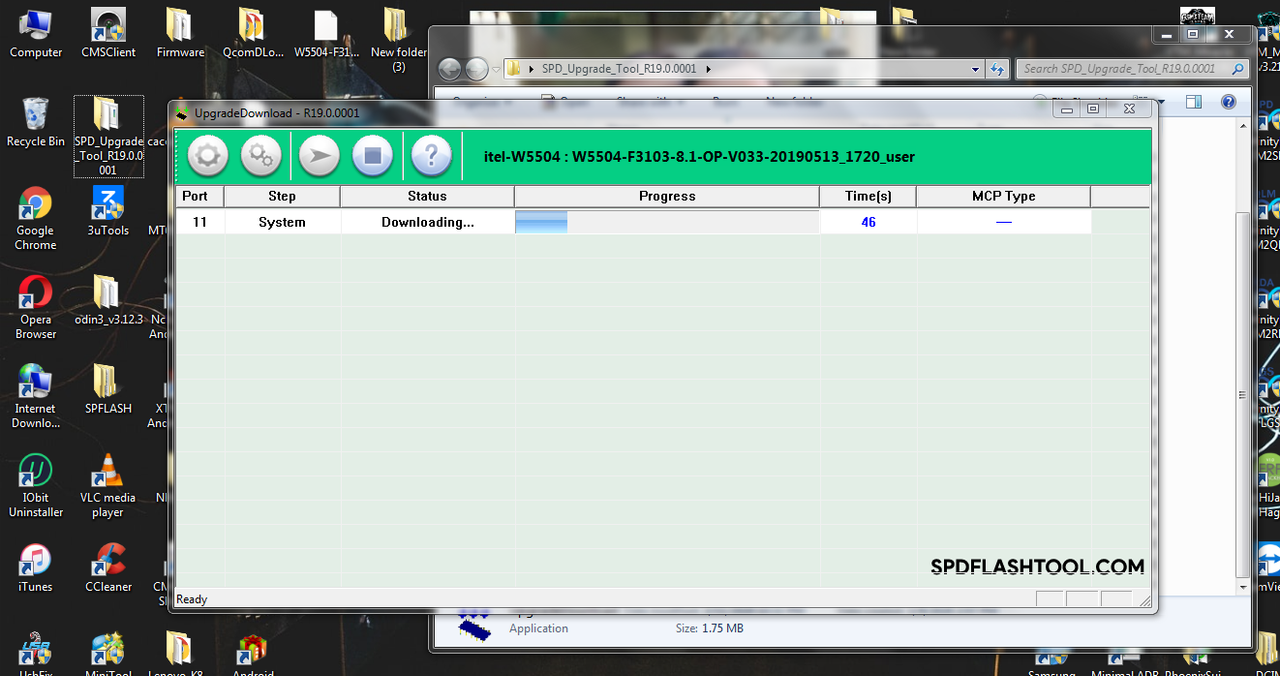The height and width of the screenshot is (676, 1280).
Task: Start downloading with the arrow icon
Action: coord(319,156)
